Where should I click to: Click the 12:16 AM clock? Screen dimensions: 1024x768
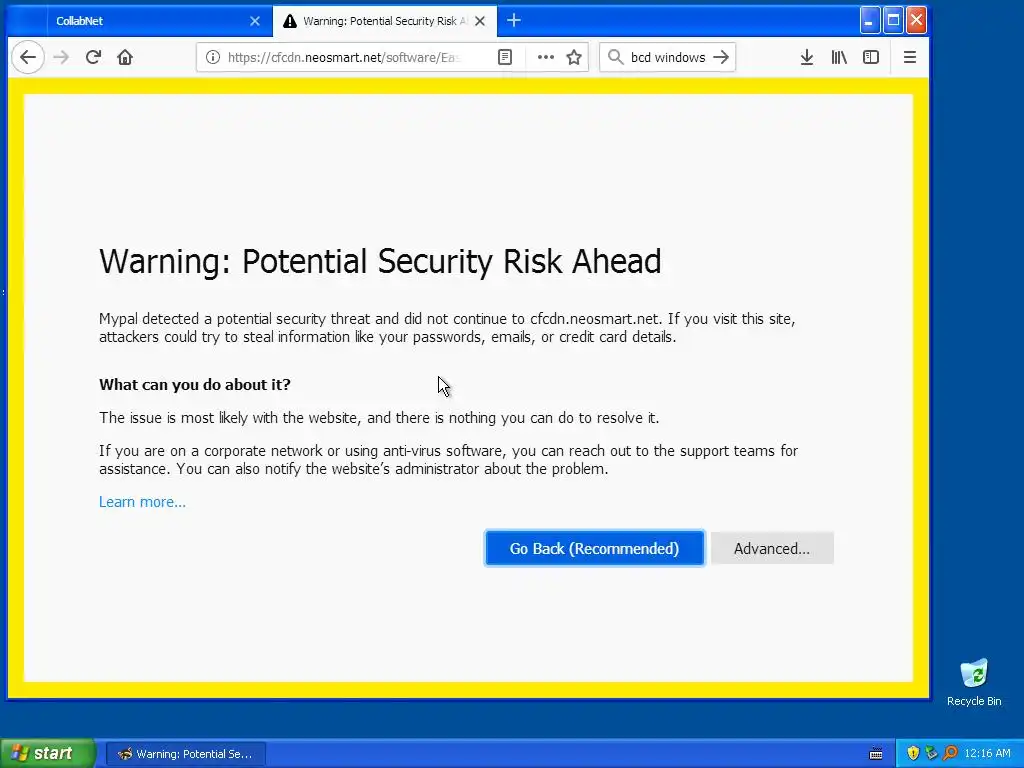tap(987, 753)
